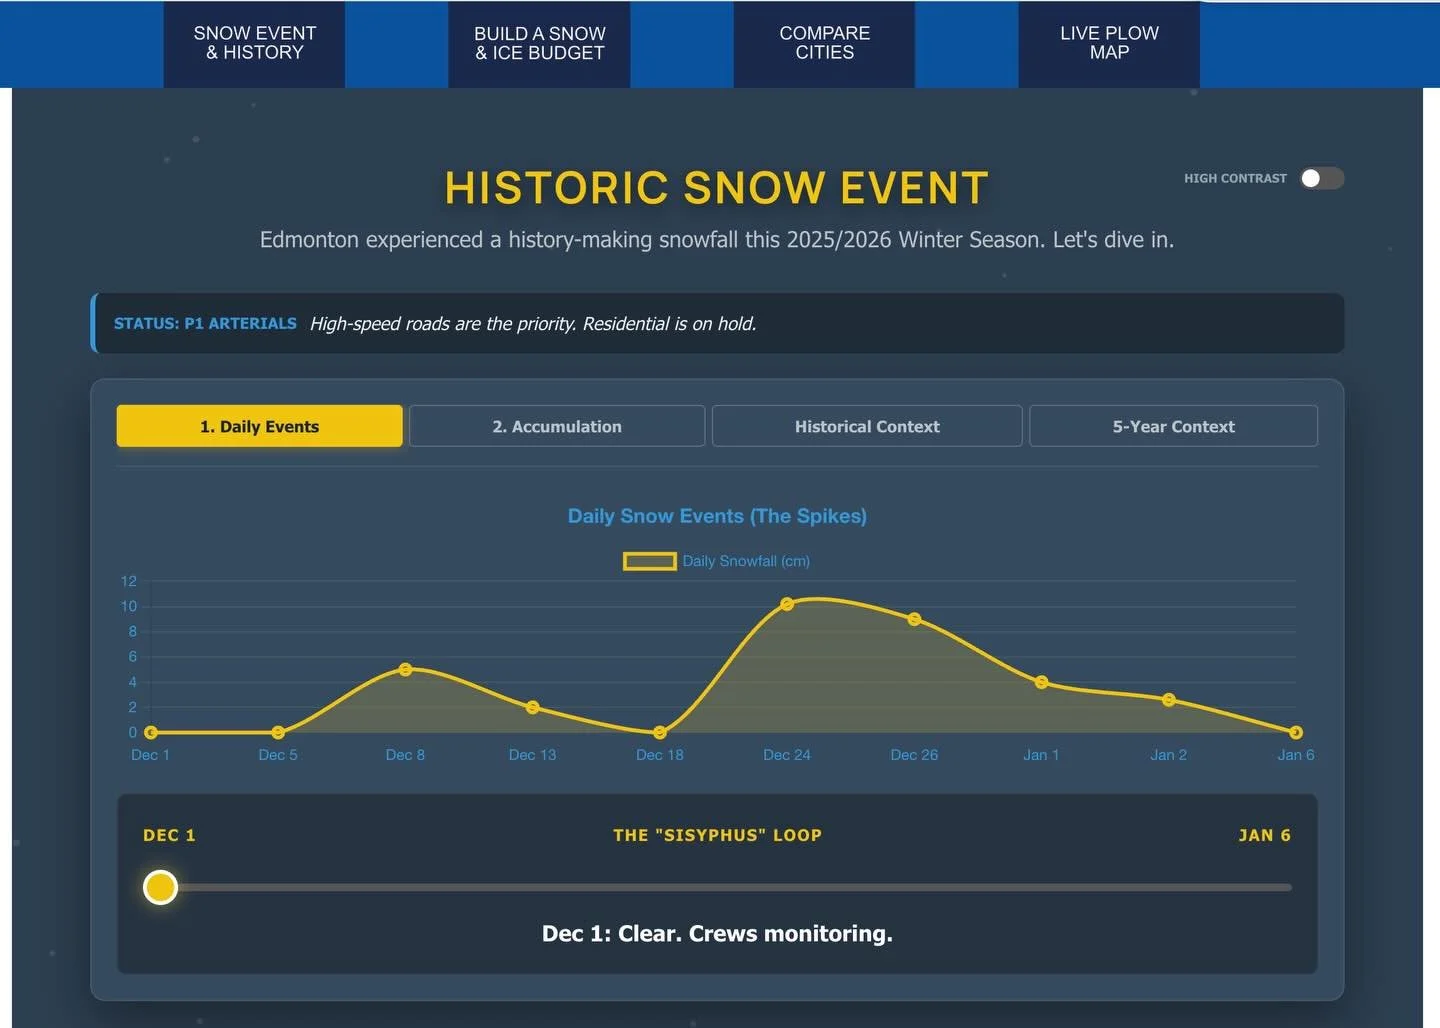Image resolution: width=1440 pixels, height=1028 pixels.
Task: Click the Dec 8 data point on chart
Action: (405, 669)
